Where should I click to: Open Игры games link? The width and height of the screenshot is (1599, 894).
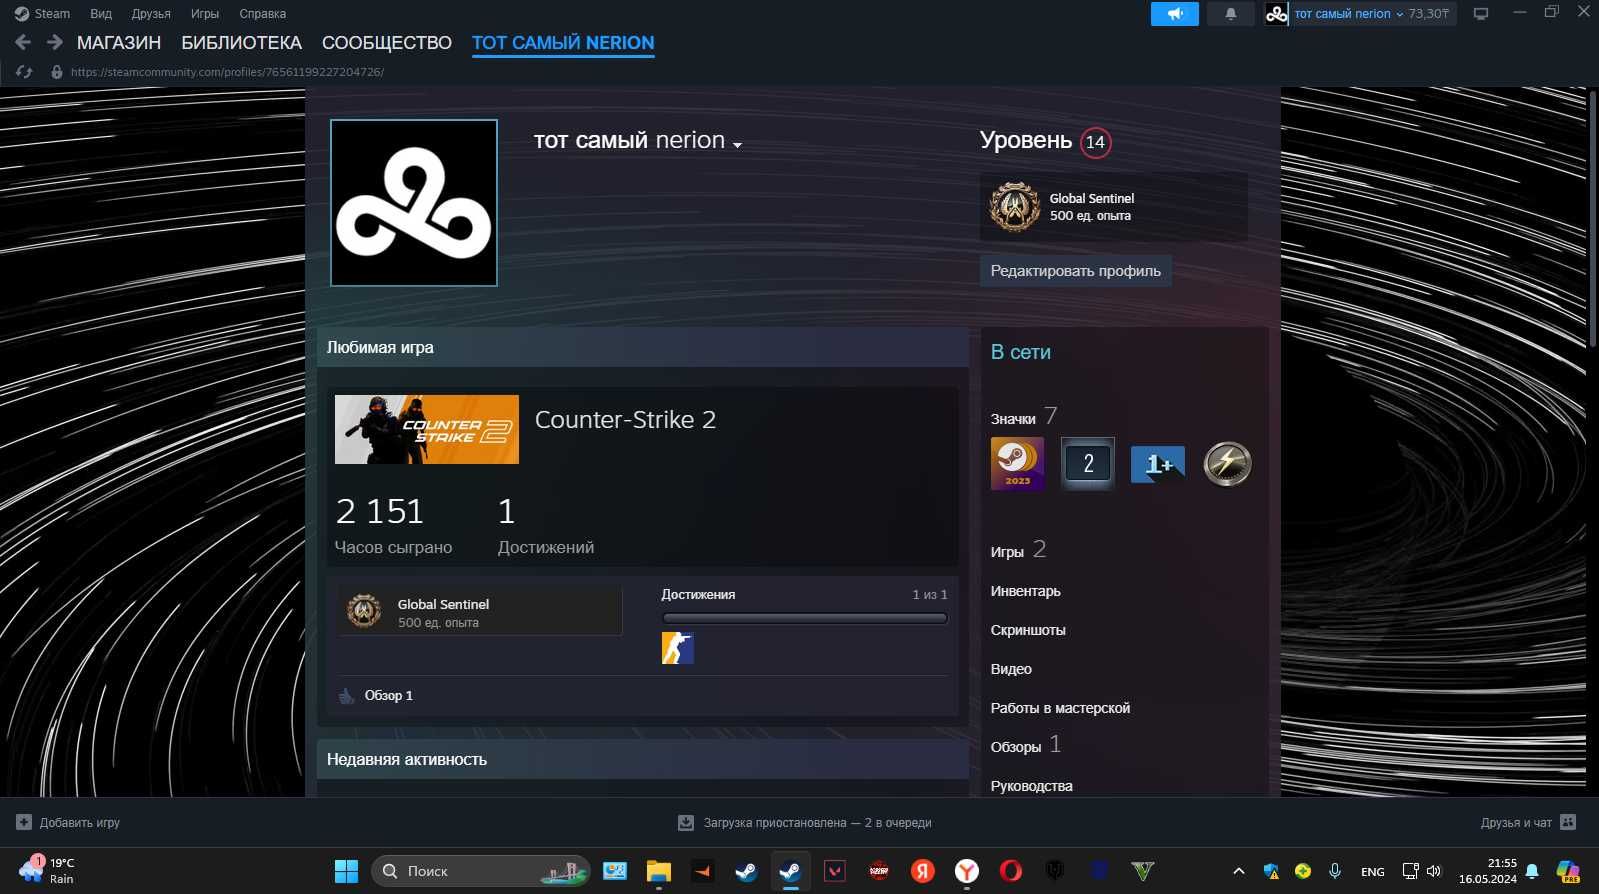point(1007,552)
